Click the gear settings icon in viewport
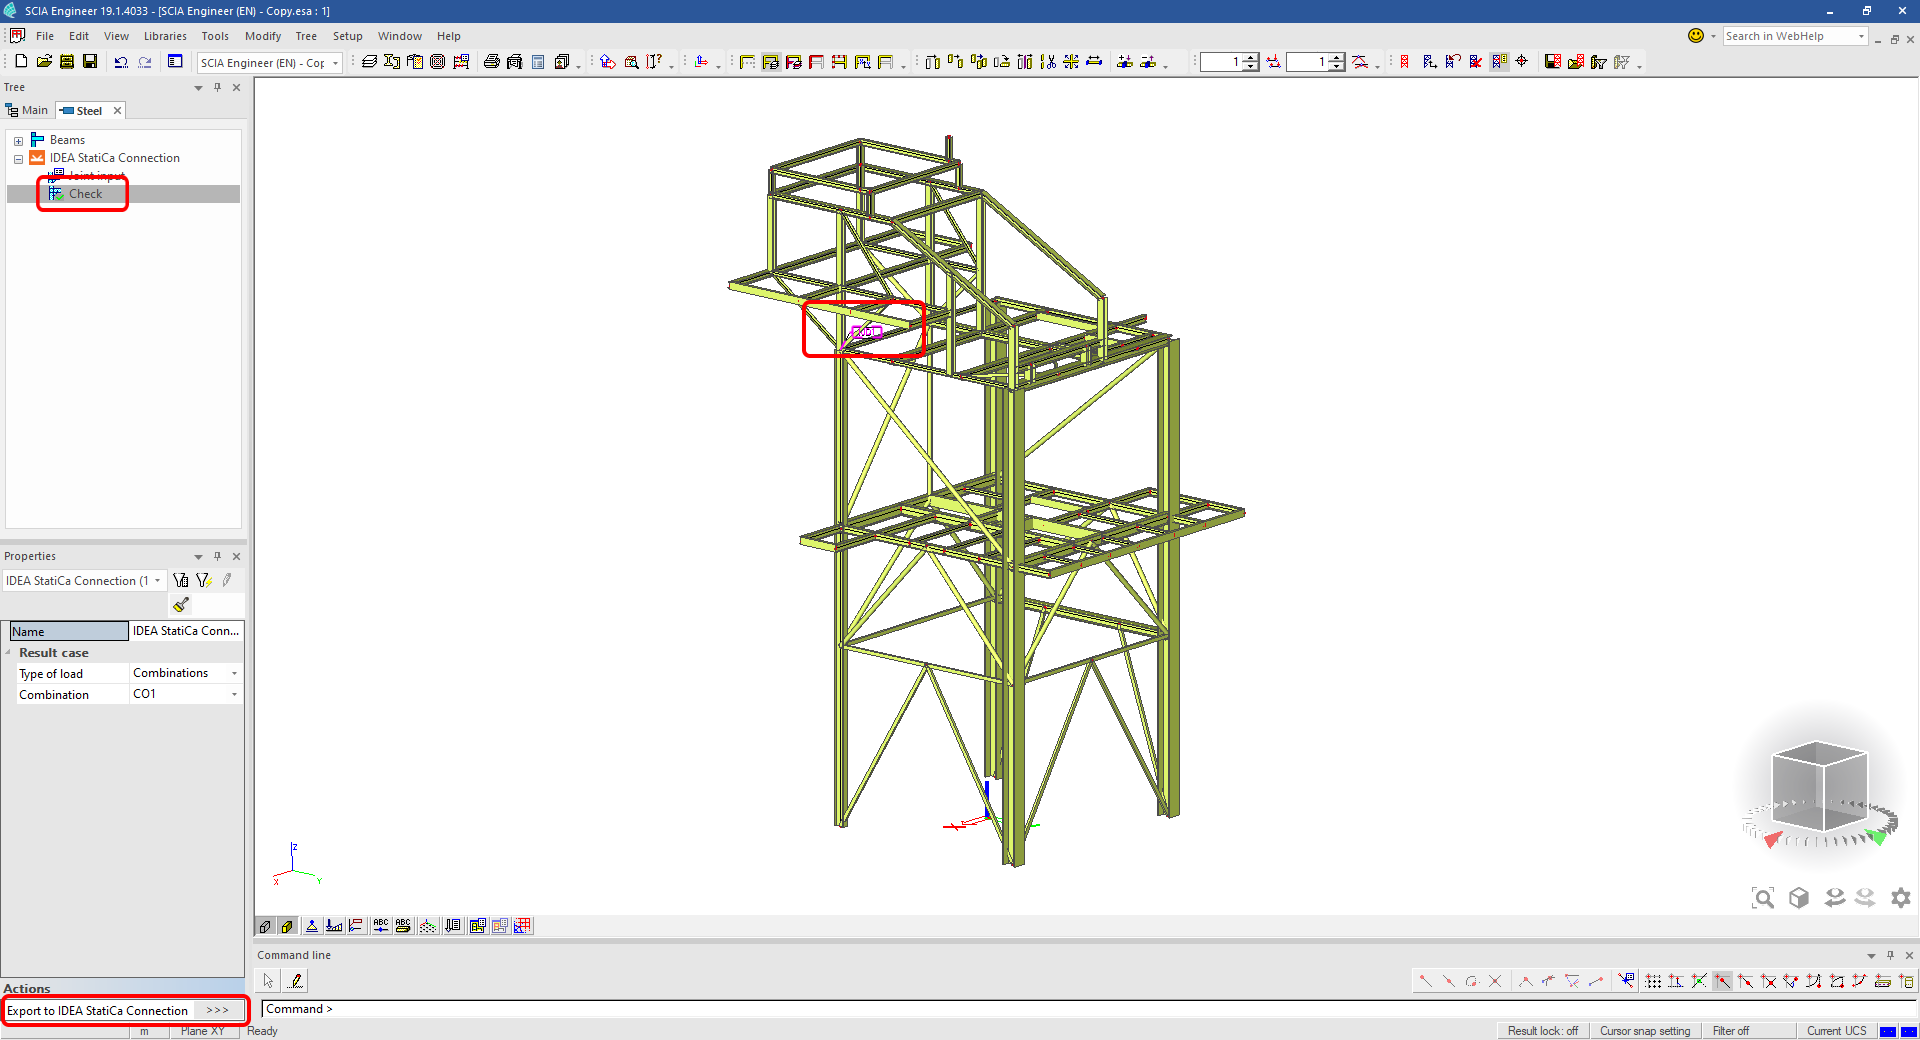Image resolution: width=1920 pixels, height=1040 pixels. click(1900, 898)
